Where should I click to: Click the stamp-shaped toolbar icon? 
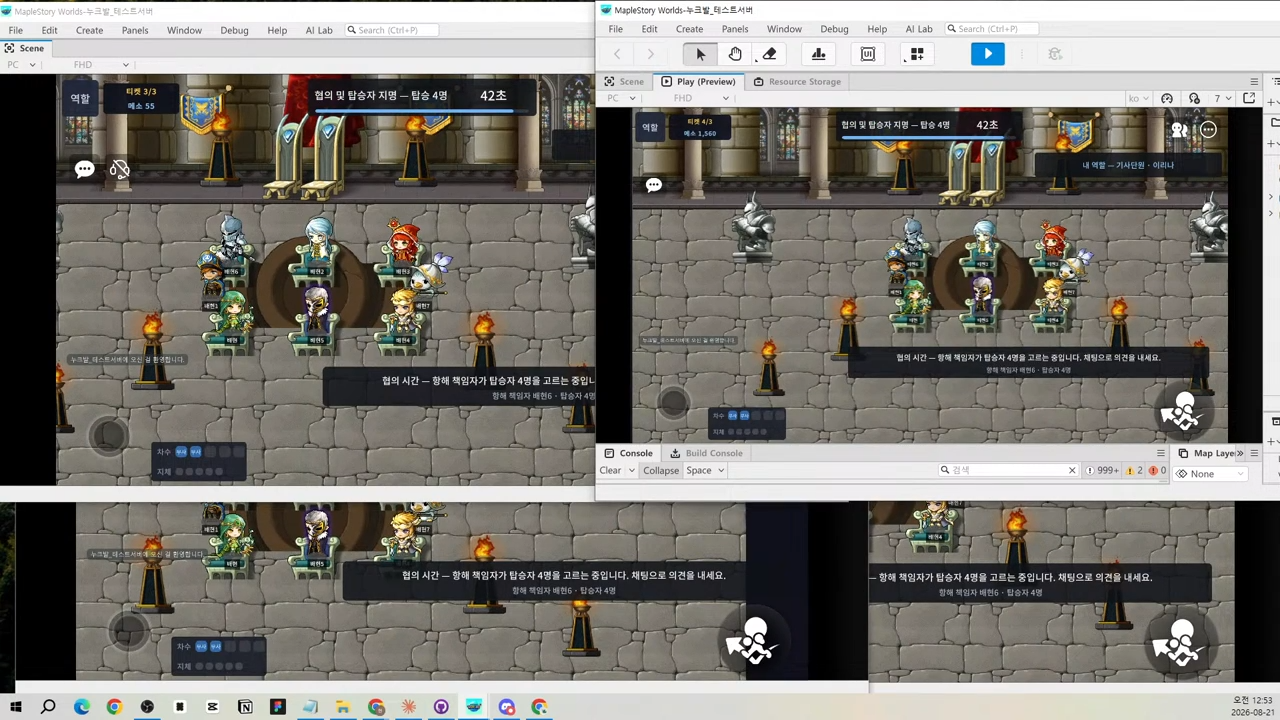(818, 54)
